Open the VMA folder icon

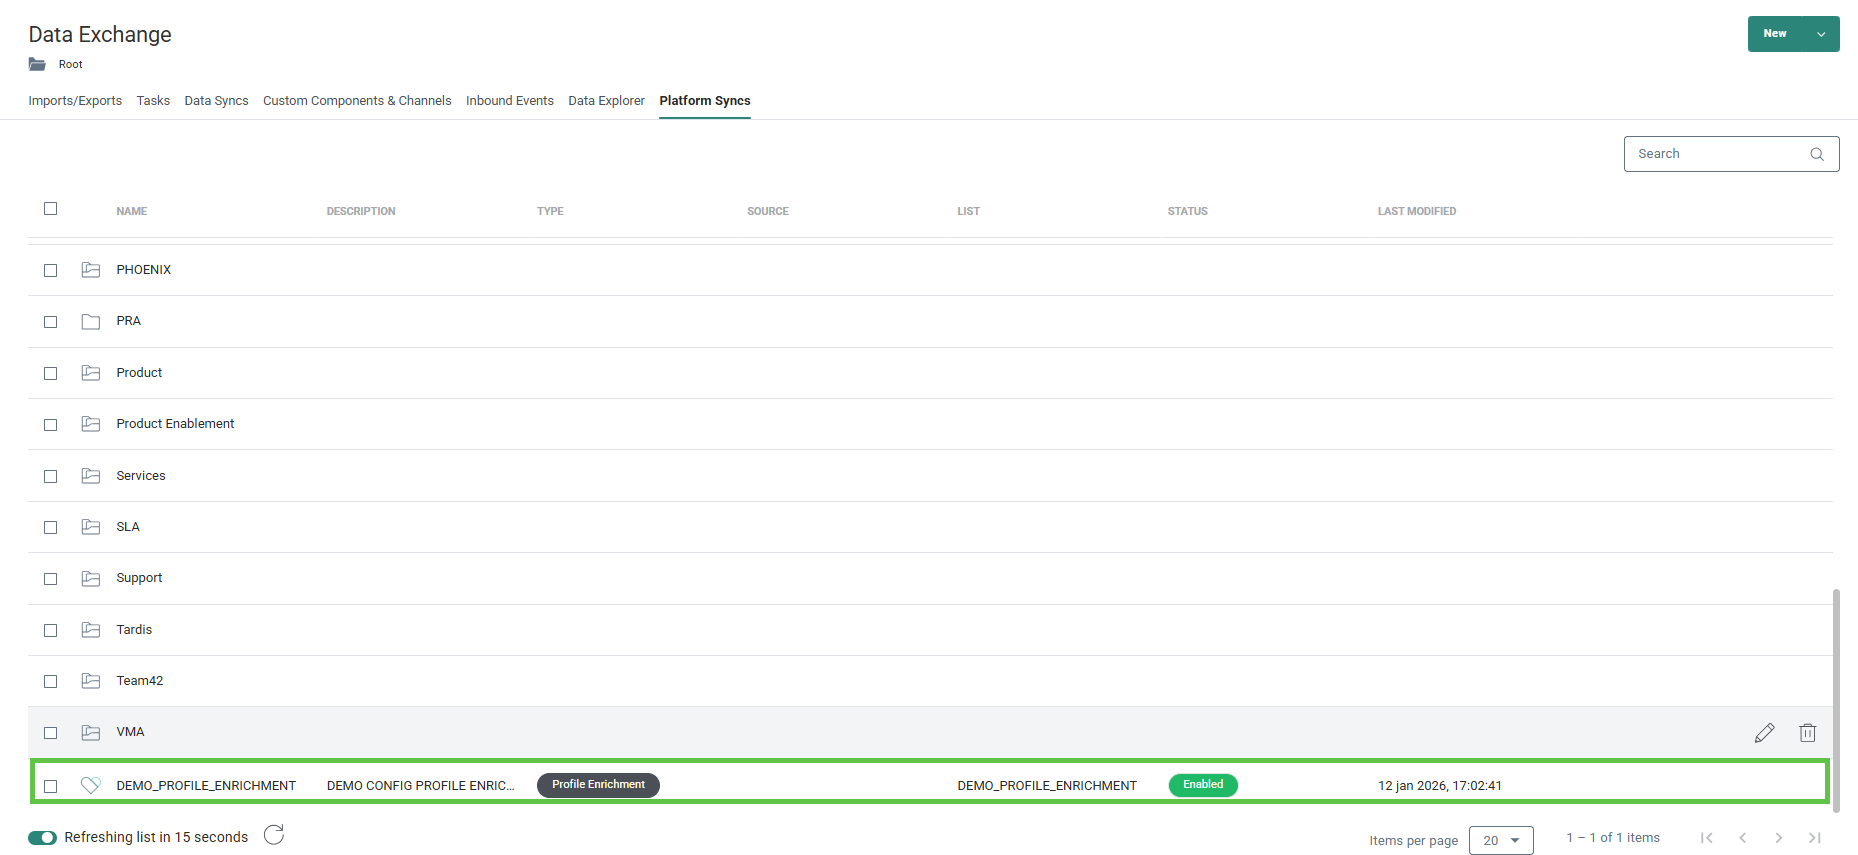point(91,732)
